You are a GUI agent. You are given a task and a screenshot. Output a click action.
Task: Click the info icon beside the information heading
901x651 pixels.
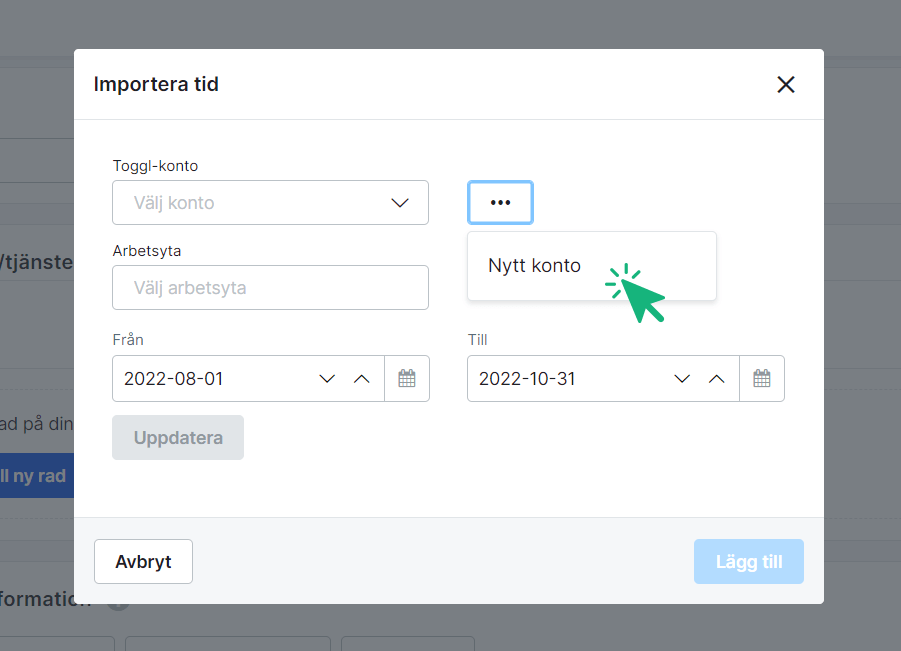tap(118, 601)
